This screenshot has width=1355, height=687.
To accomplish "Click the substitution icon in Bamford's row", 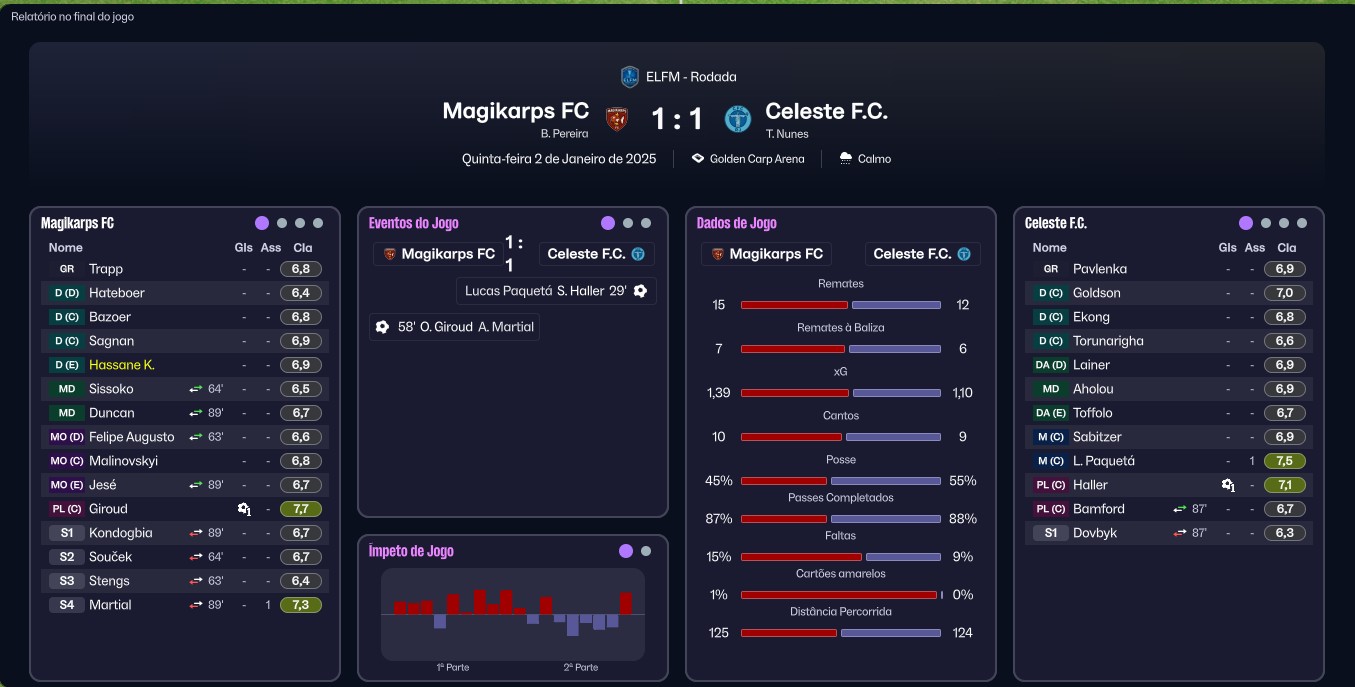I will pyautogui.click(x=1180, y=509).
